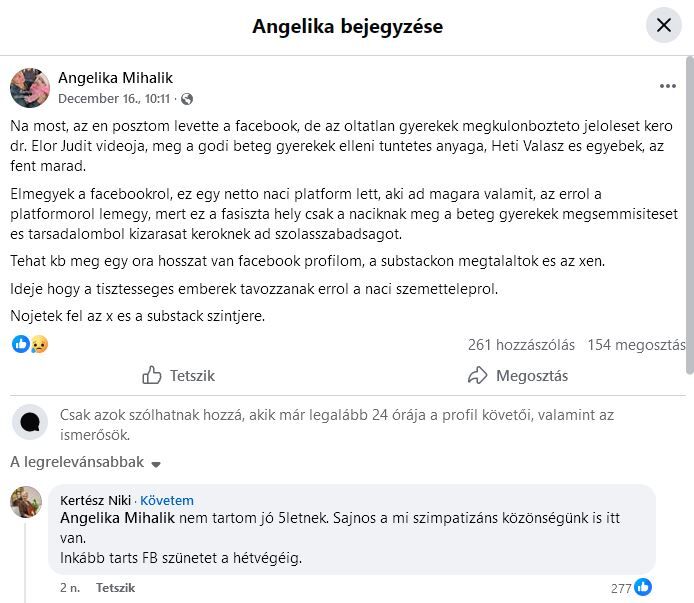Click the share arrow icon

coord(478,376)
